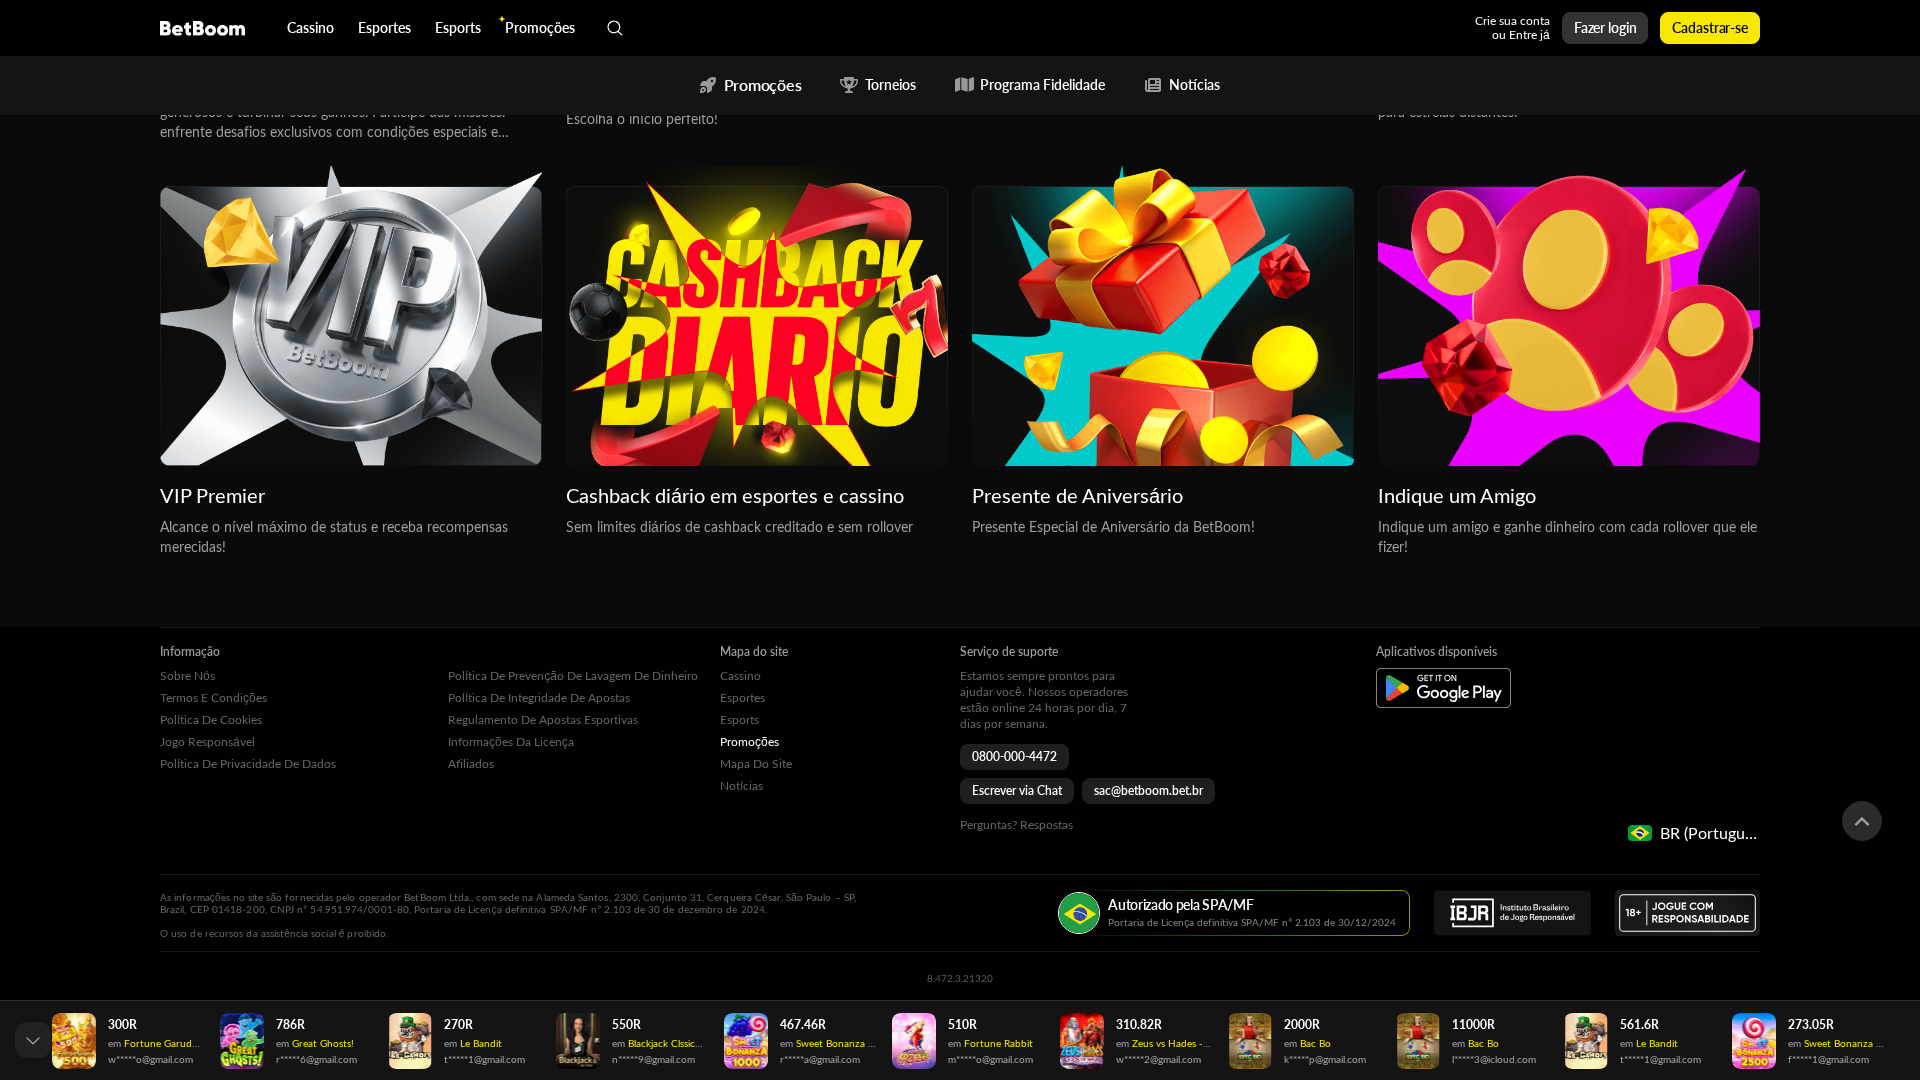This screenshot has width=1920, height=1080.
Task: Click Escrever via Chat button
Action: (x=1017, y=791)
